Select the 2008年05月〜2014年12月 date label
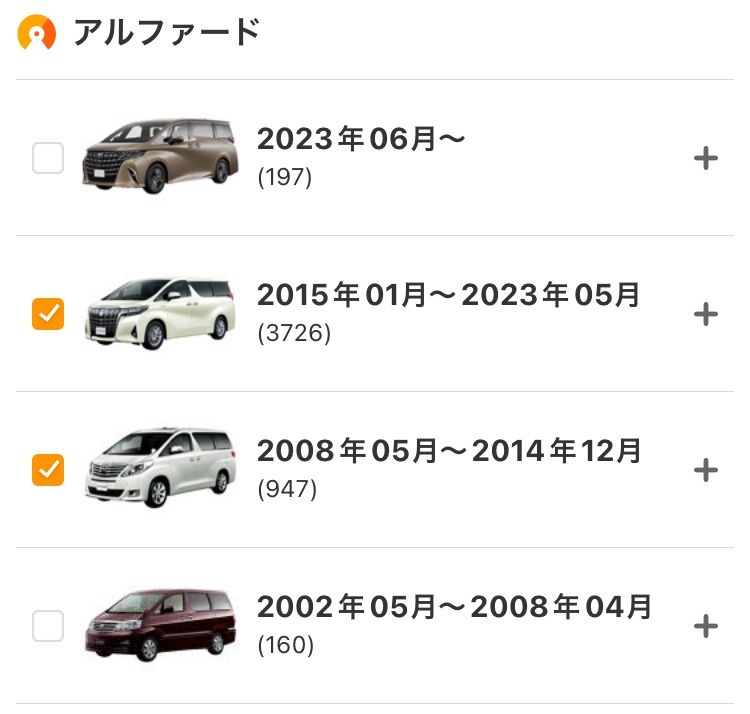The height and width of the screenshot is (714, 750). coord(449,450)
